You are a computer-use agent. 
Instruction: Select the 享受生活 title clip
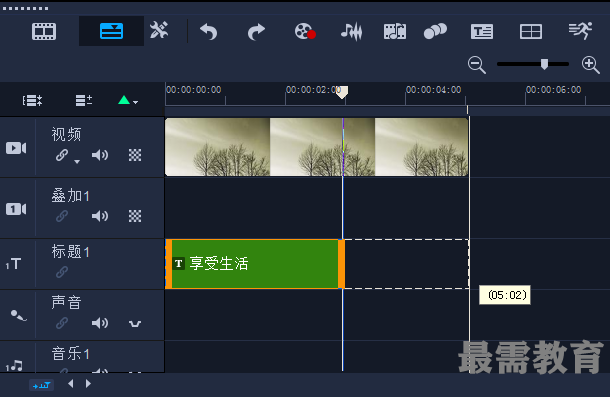point(255,264)
